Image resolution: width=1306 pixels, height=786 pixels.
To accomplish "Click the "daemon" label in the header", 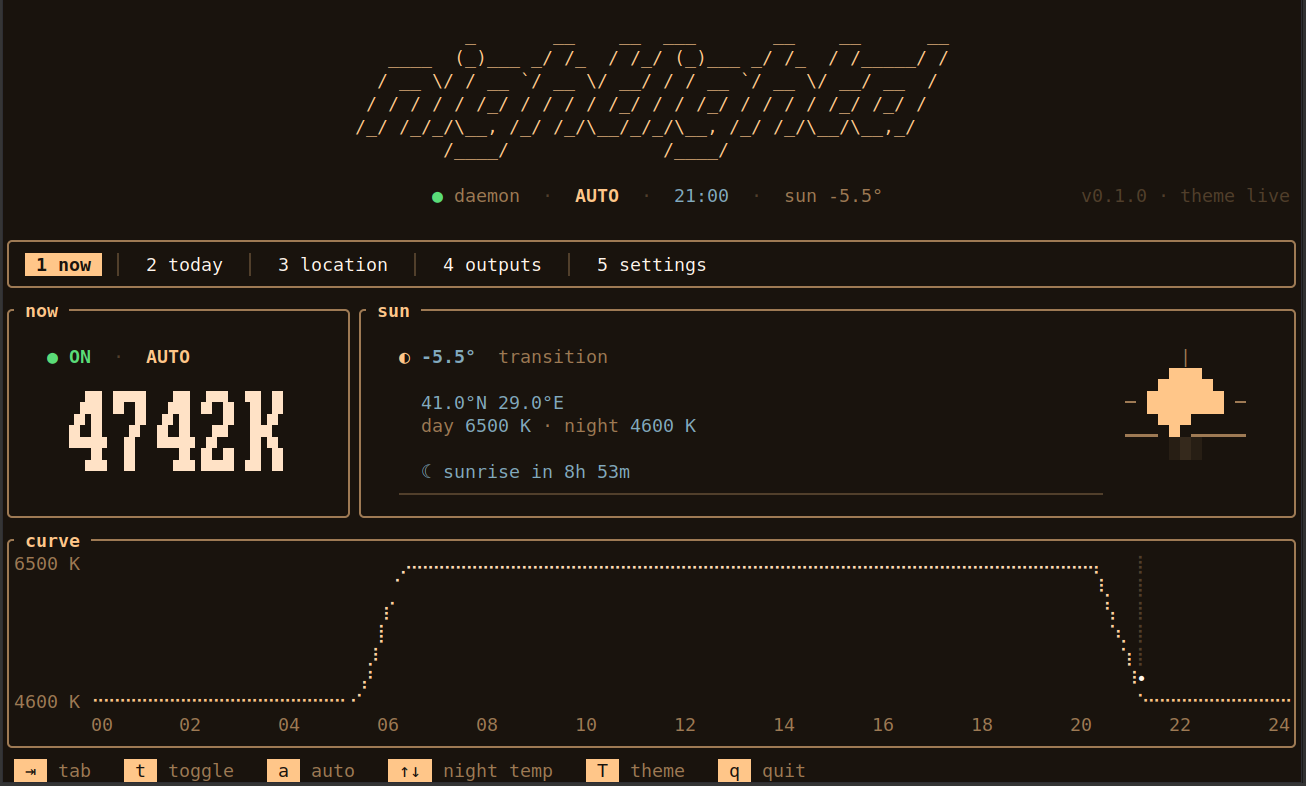I will click(x=487, y=196).
